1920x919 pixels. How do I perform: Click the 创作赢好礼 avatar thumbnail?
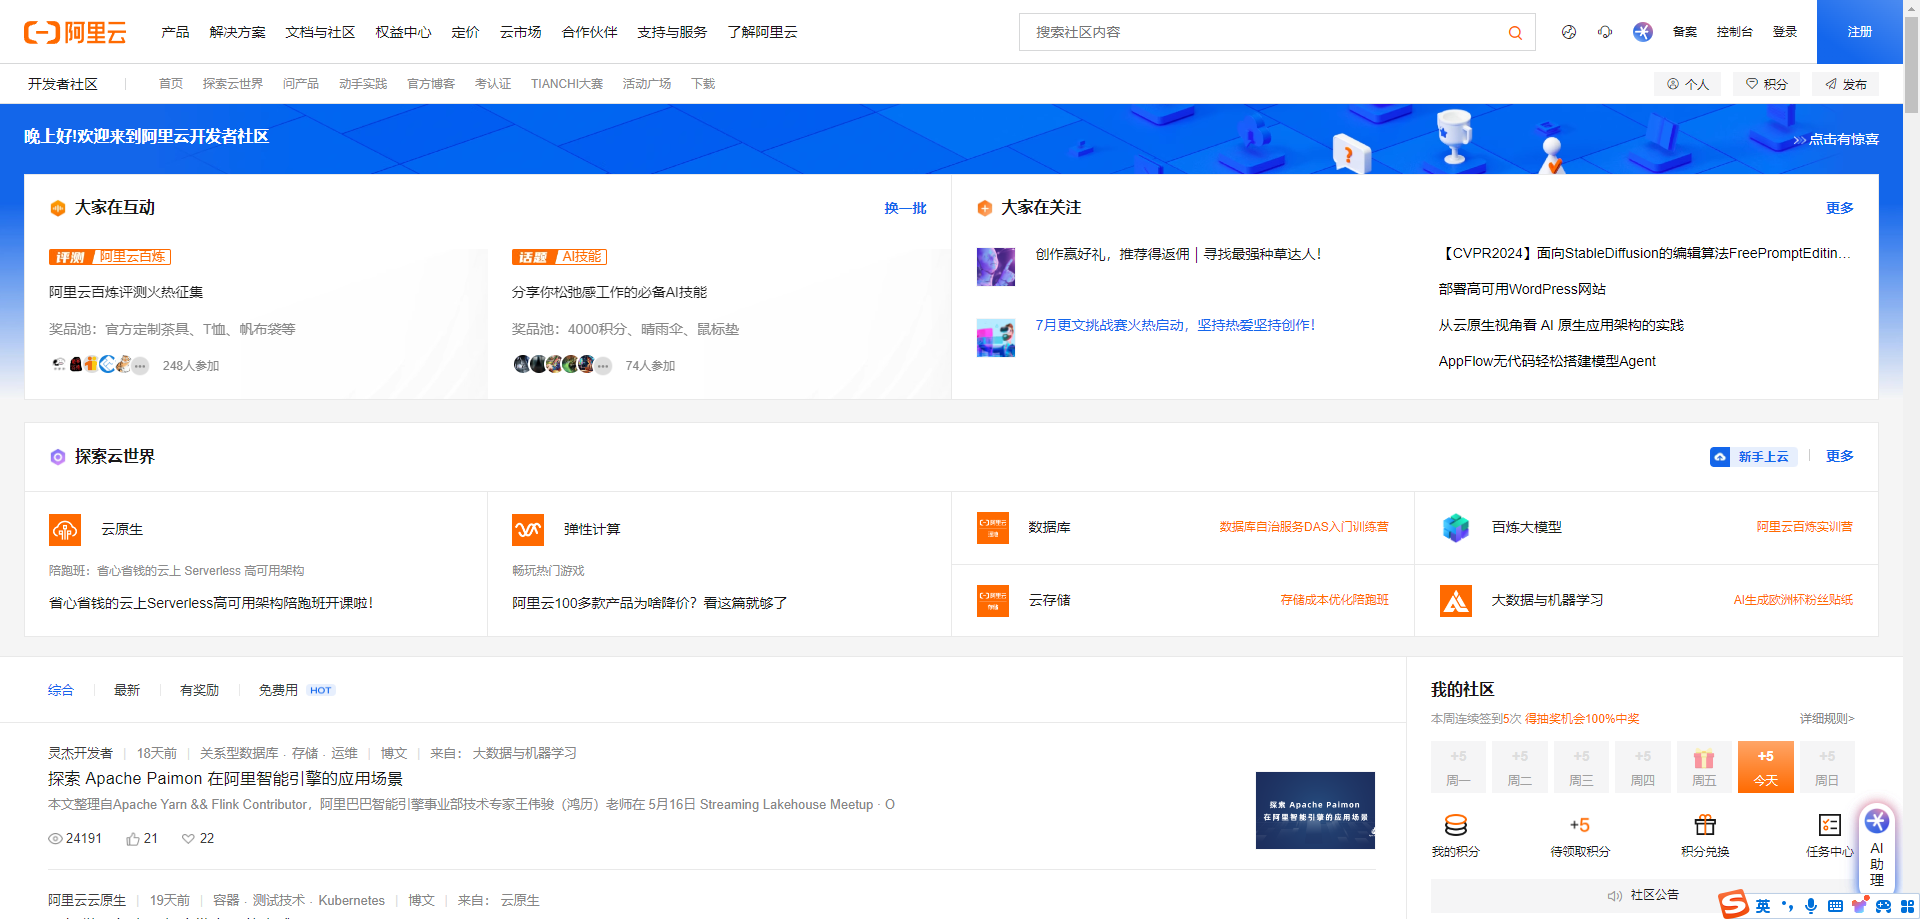click(x=996, y=267)
